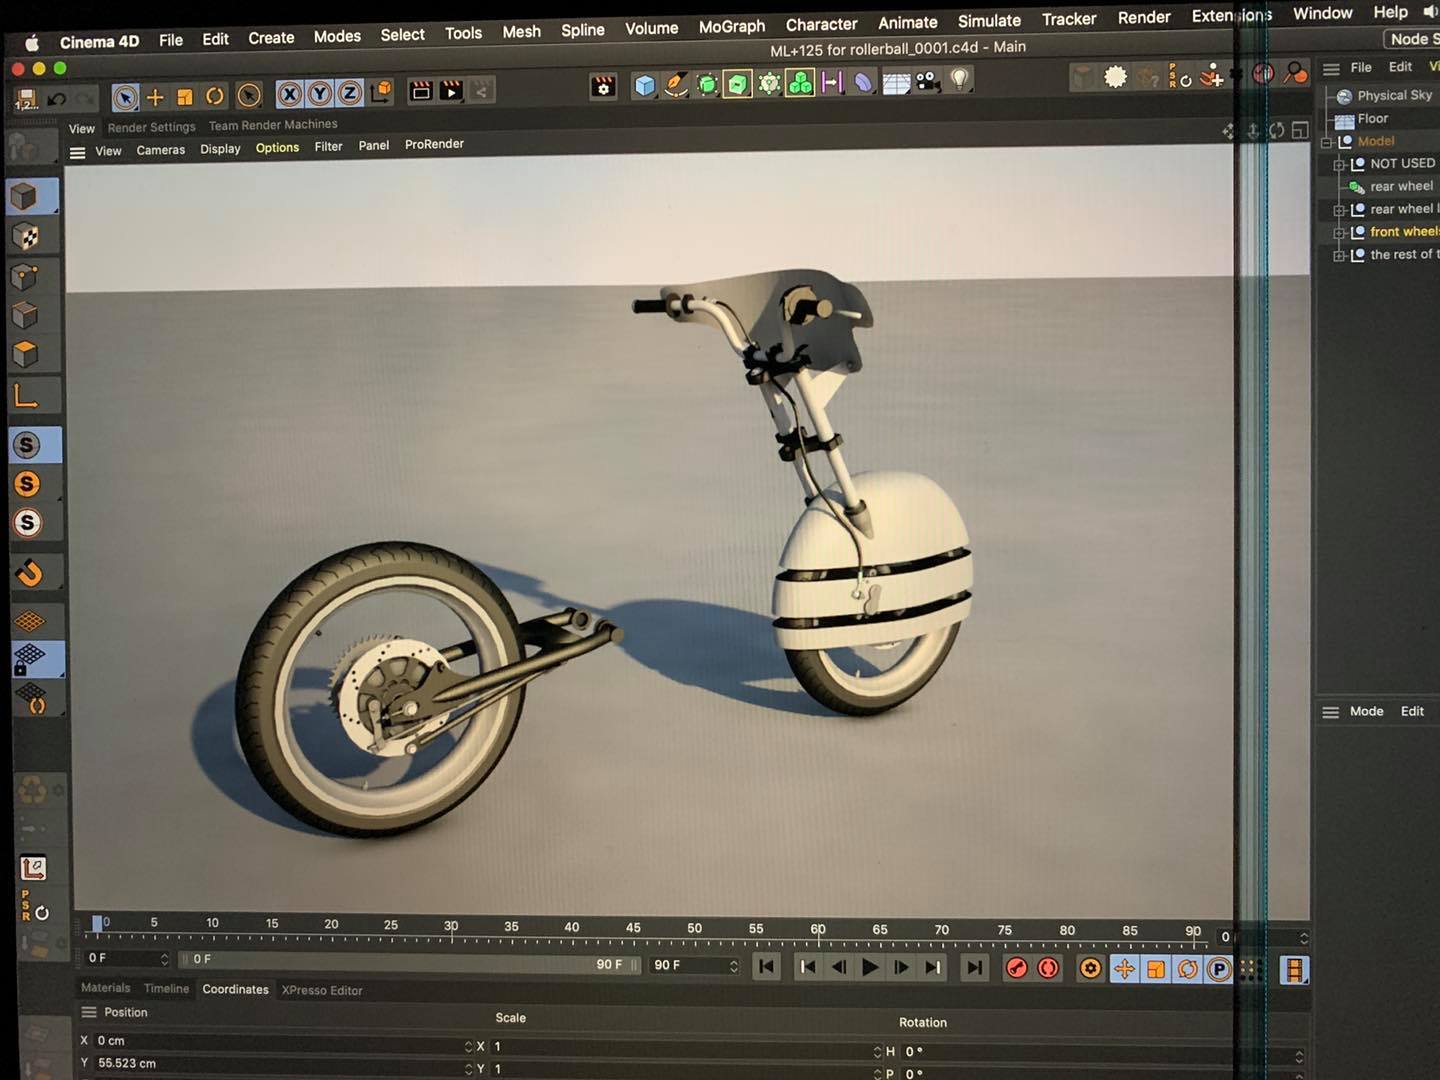Toggle Parameter (P) keyframe recording
This screenshot has height=1080, width=1440.
(x=1219, y=969)
